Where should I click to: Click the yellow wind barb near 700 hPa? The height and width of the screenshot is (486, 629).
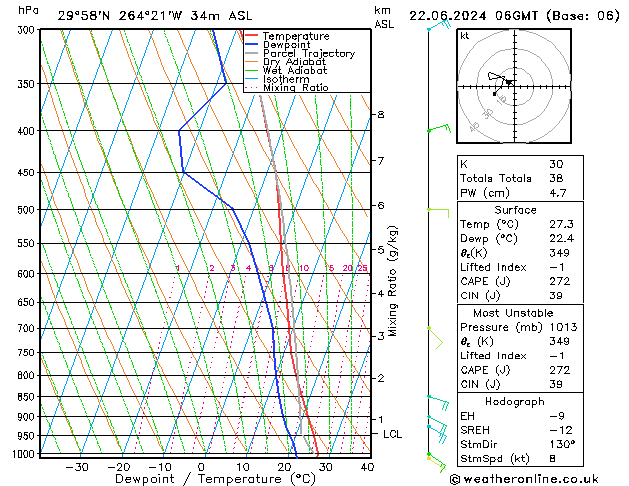point(435,337)
